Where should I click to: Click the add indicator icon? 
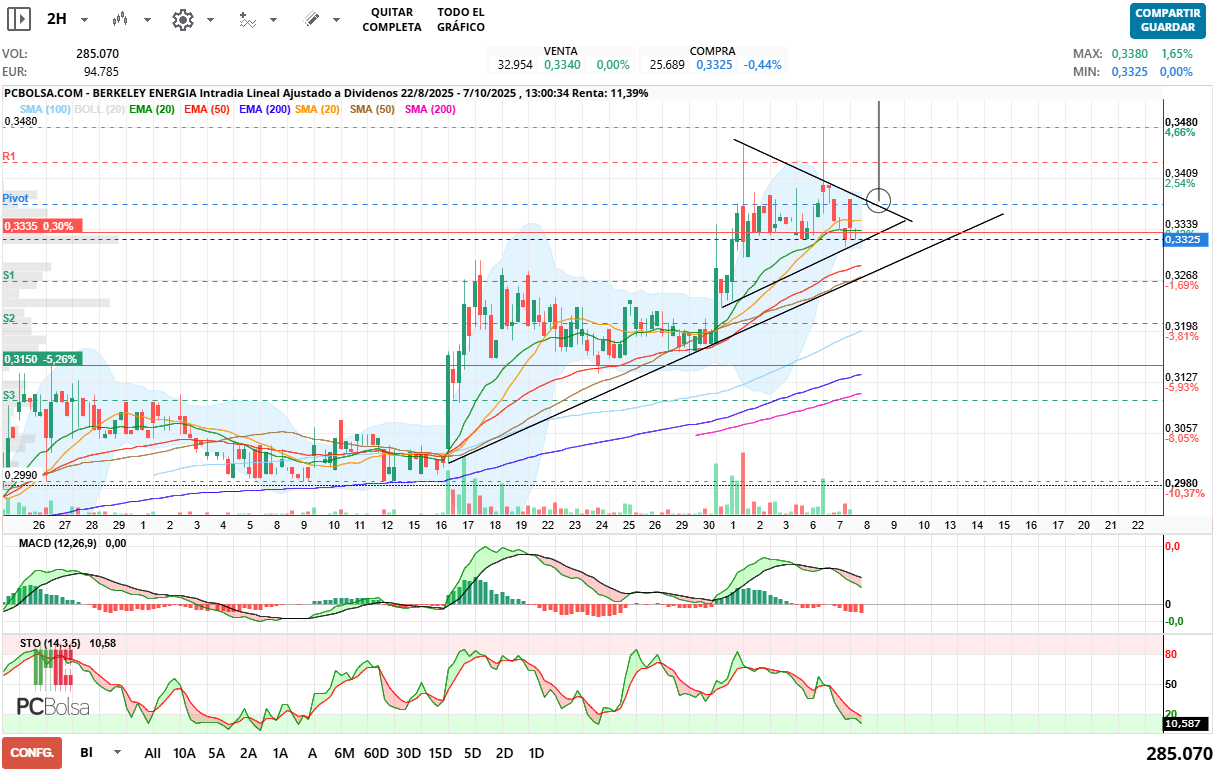point(247,19)
